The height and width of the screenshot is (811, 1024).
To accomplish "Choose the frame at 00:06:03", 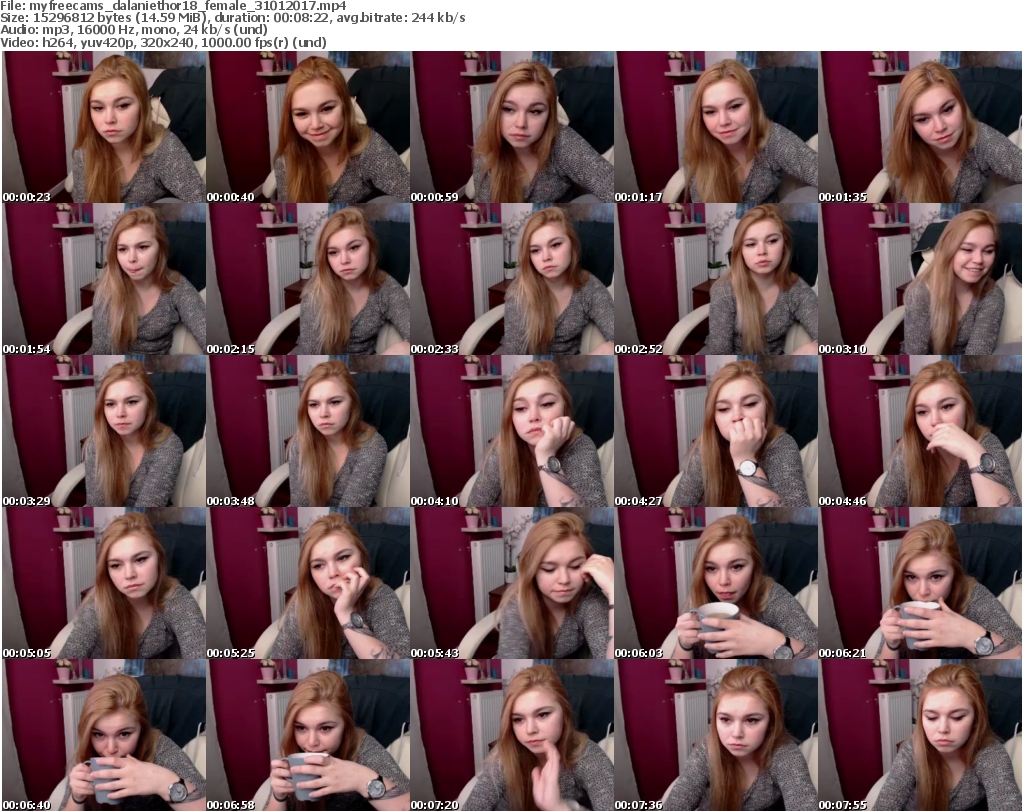I will click(x=716, y=583).
